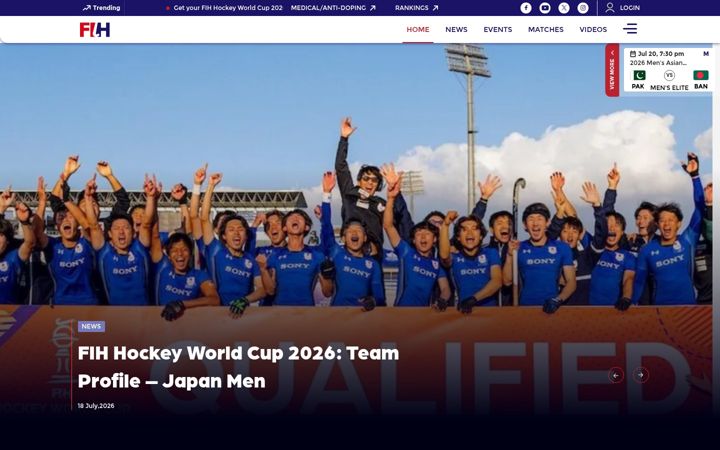
Task: Click the calendar icon on match card
Action: point(633,54)
